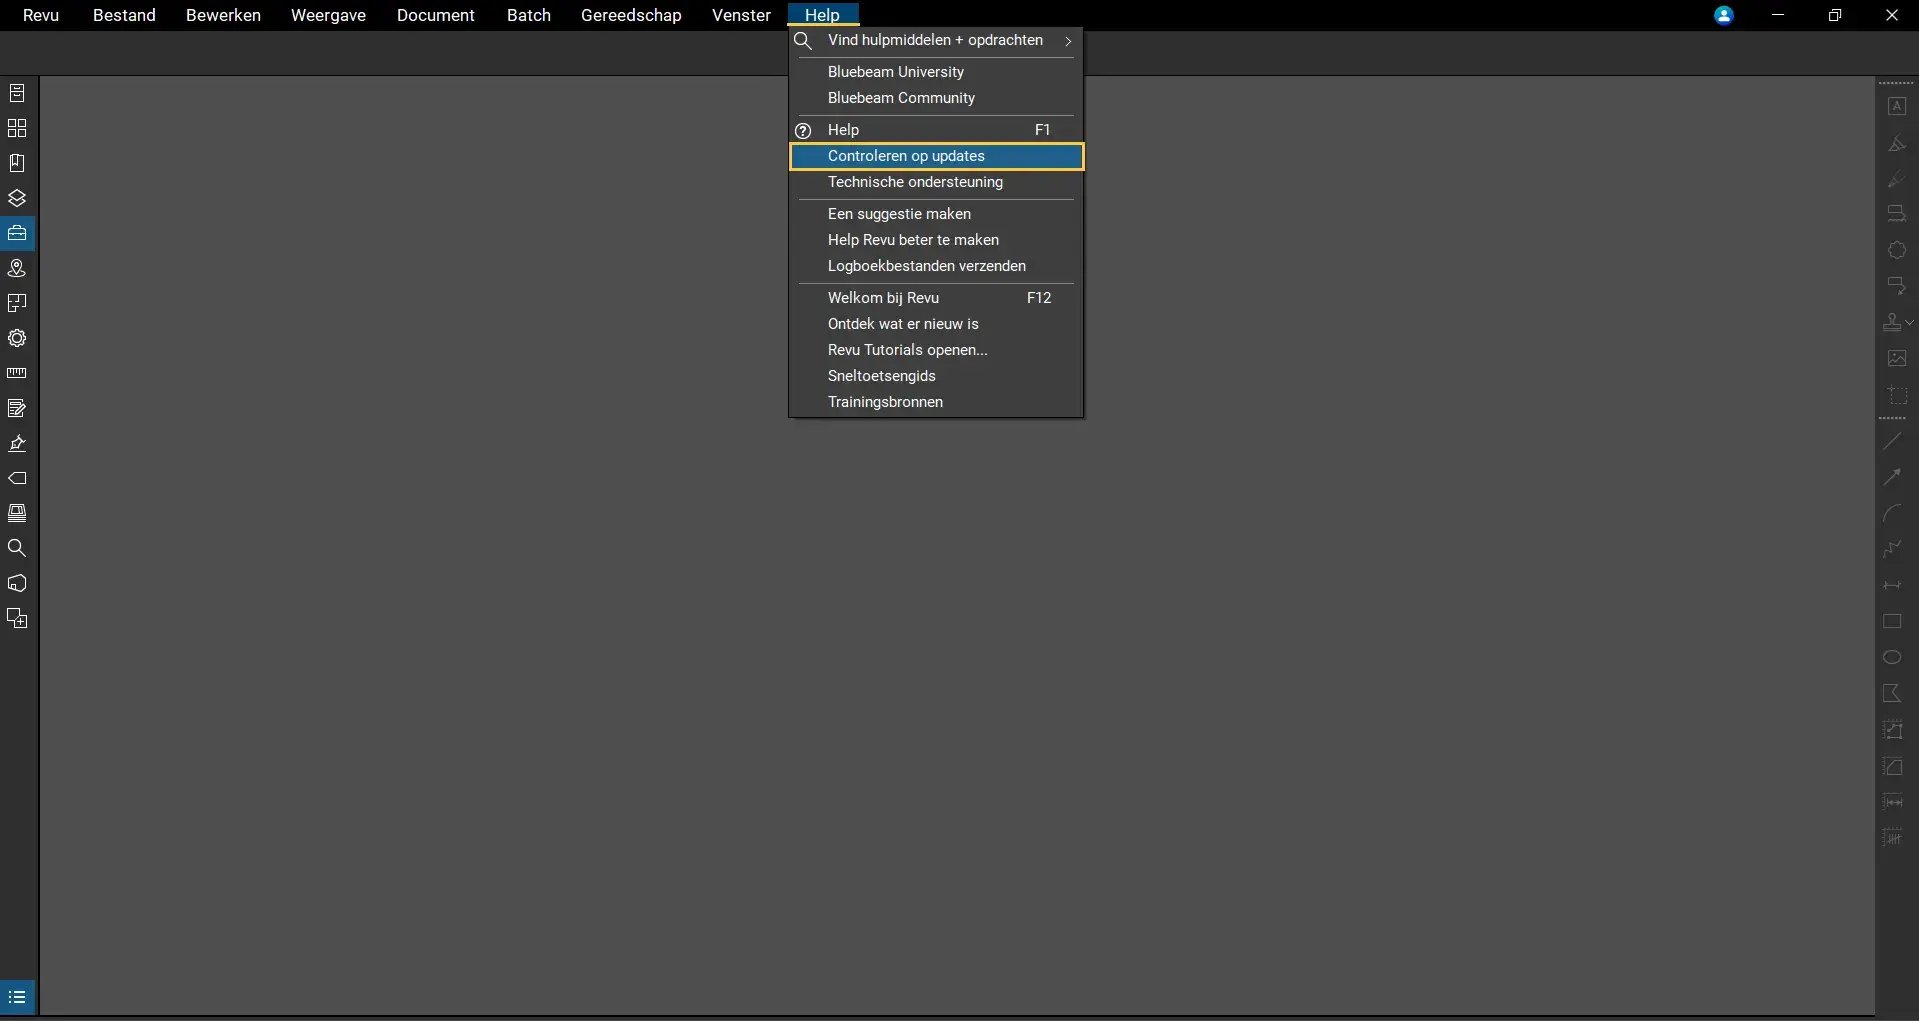Select Help F1 menu entry
The height and width of the screenshot is (1021, 1919).
[936, 130]
